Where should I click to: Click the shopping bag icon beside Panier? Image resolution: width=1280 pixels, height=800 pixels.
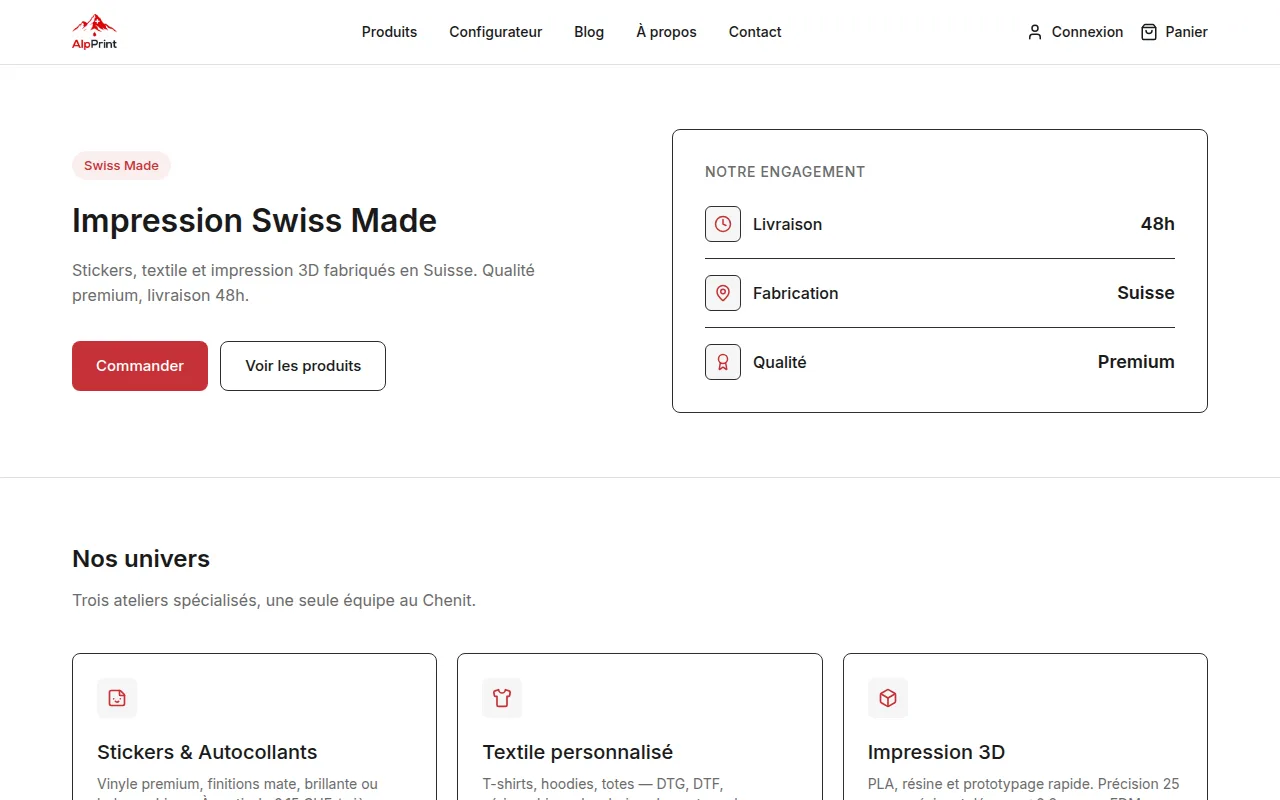pos(1149,32)
